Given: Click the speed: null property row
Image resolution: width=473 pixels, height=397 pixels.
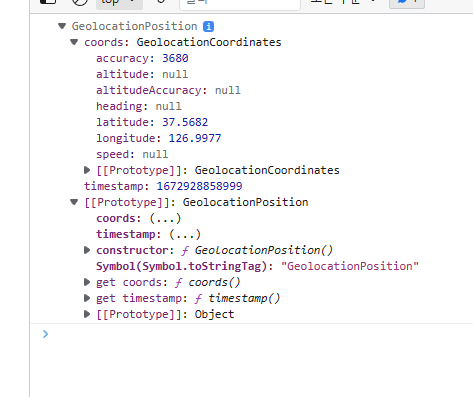Looking at the screenshot, I should point(132,154).
